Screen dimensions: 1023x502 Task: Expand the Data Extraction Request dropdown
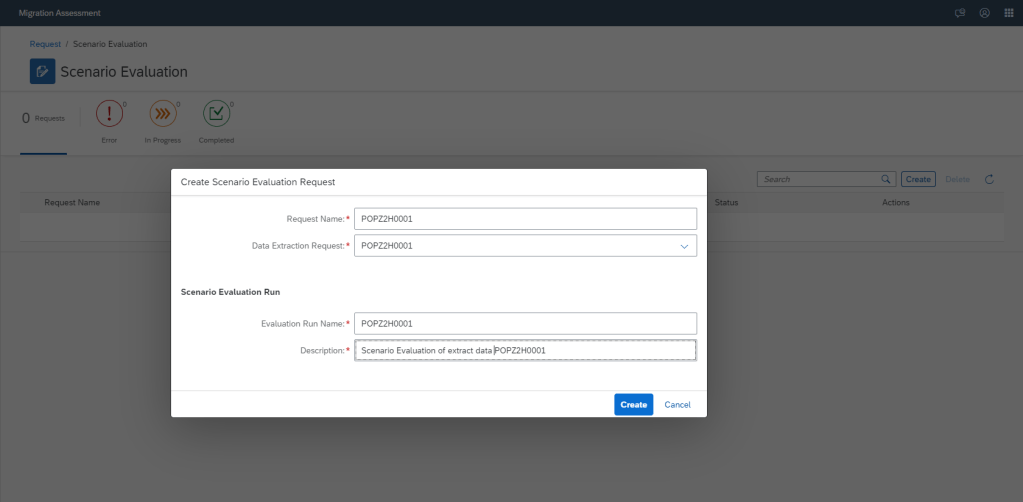(684, 246)
